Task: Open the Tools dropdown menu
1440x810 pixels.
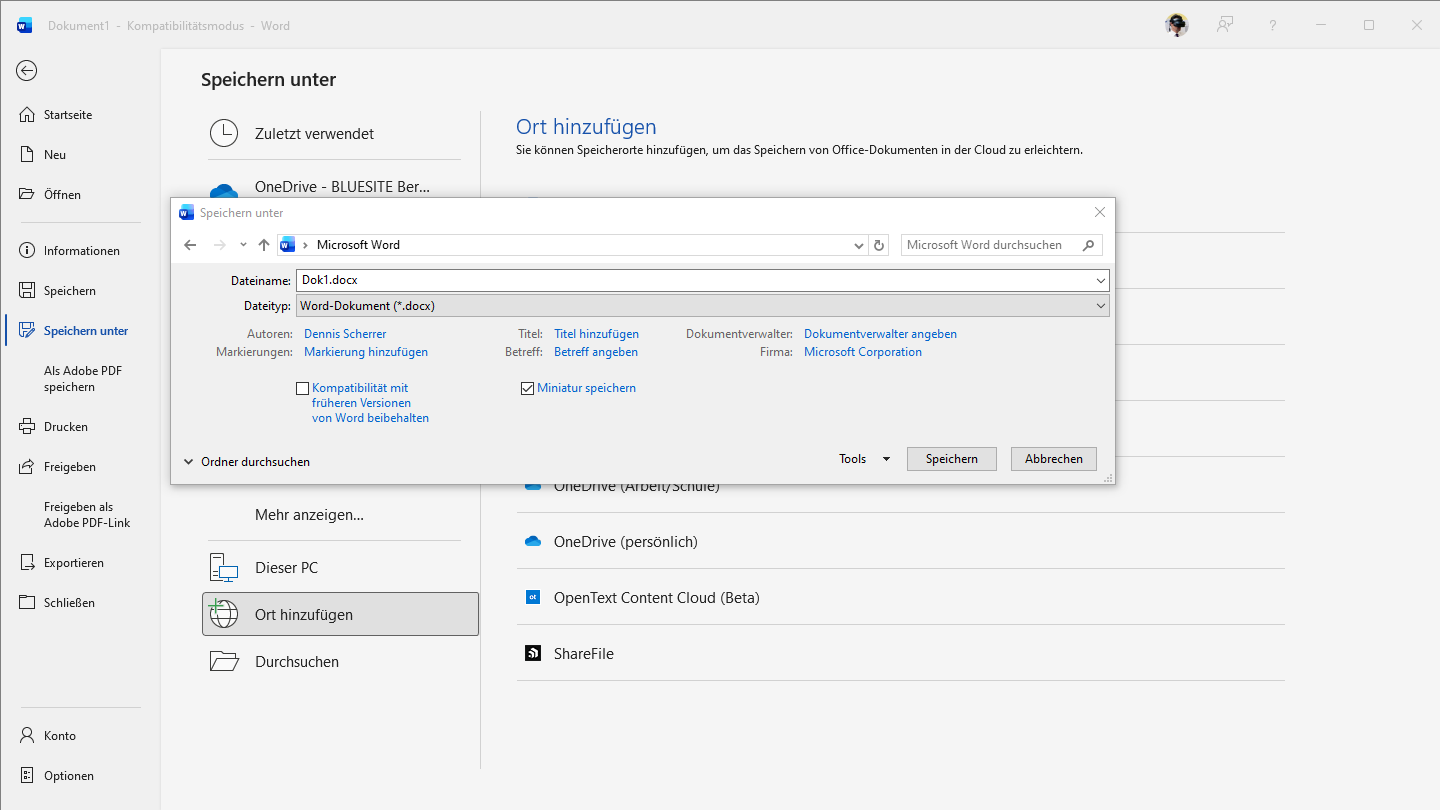Action: (x=865, y=459)
